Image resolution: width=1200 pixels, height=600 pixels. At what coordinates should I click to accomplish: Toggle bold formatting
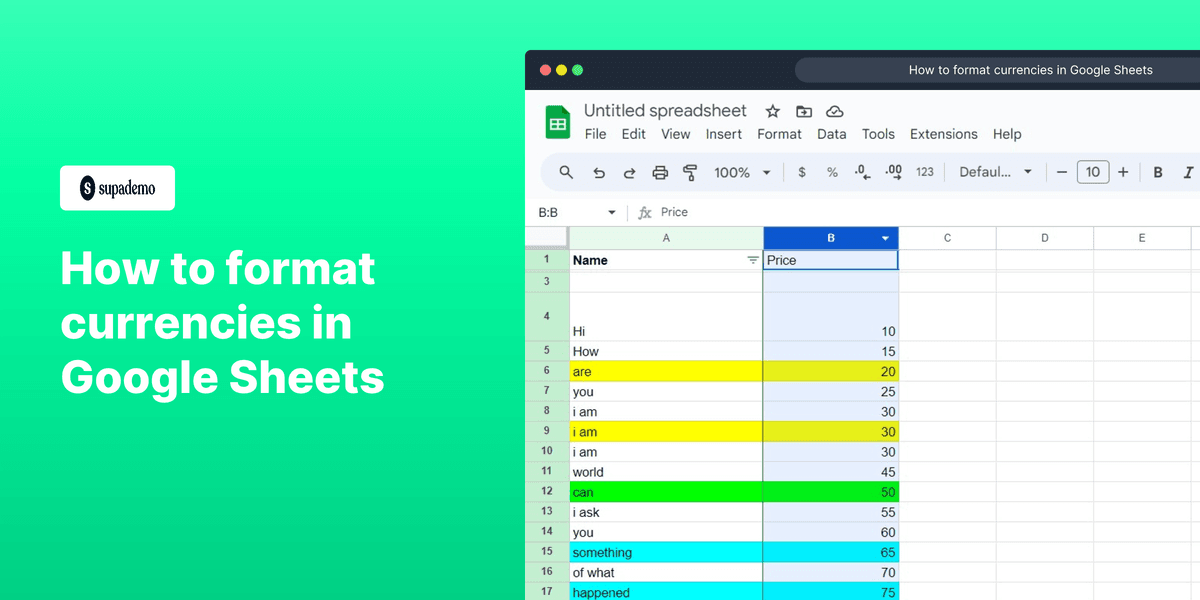click(1157, 172)
